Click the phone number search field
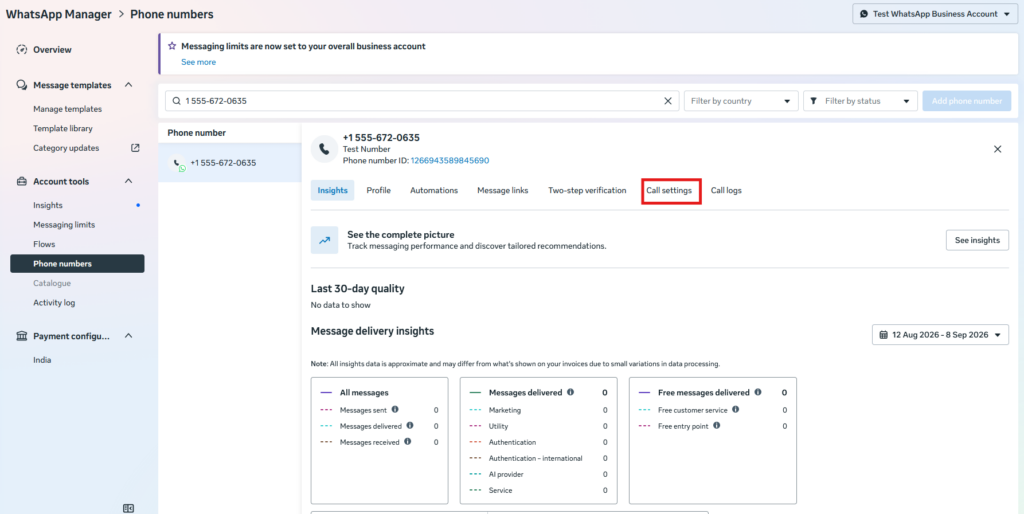 tap(422, 101)
